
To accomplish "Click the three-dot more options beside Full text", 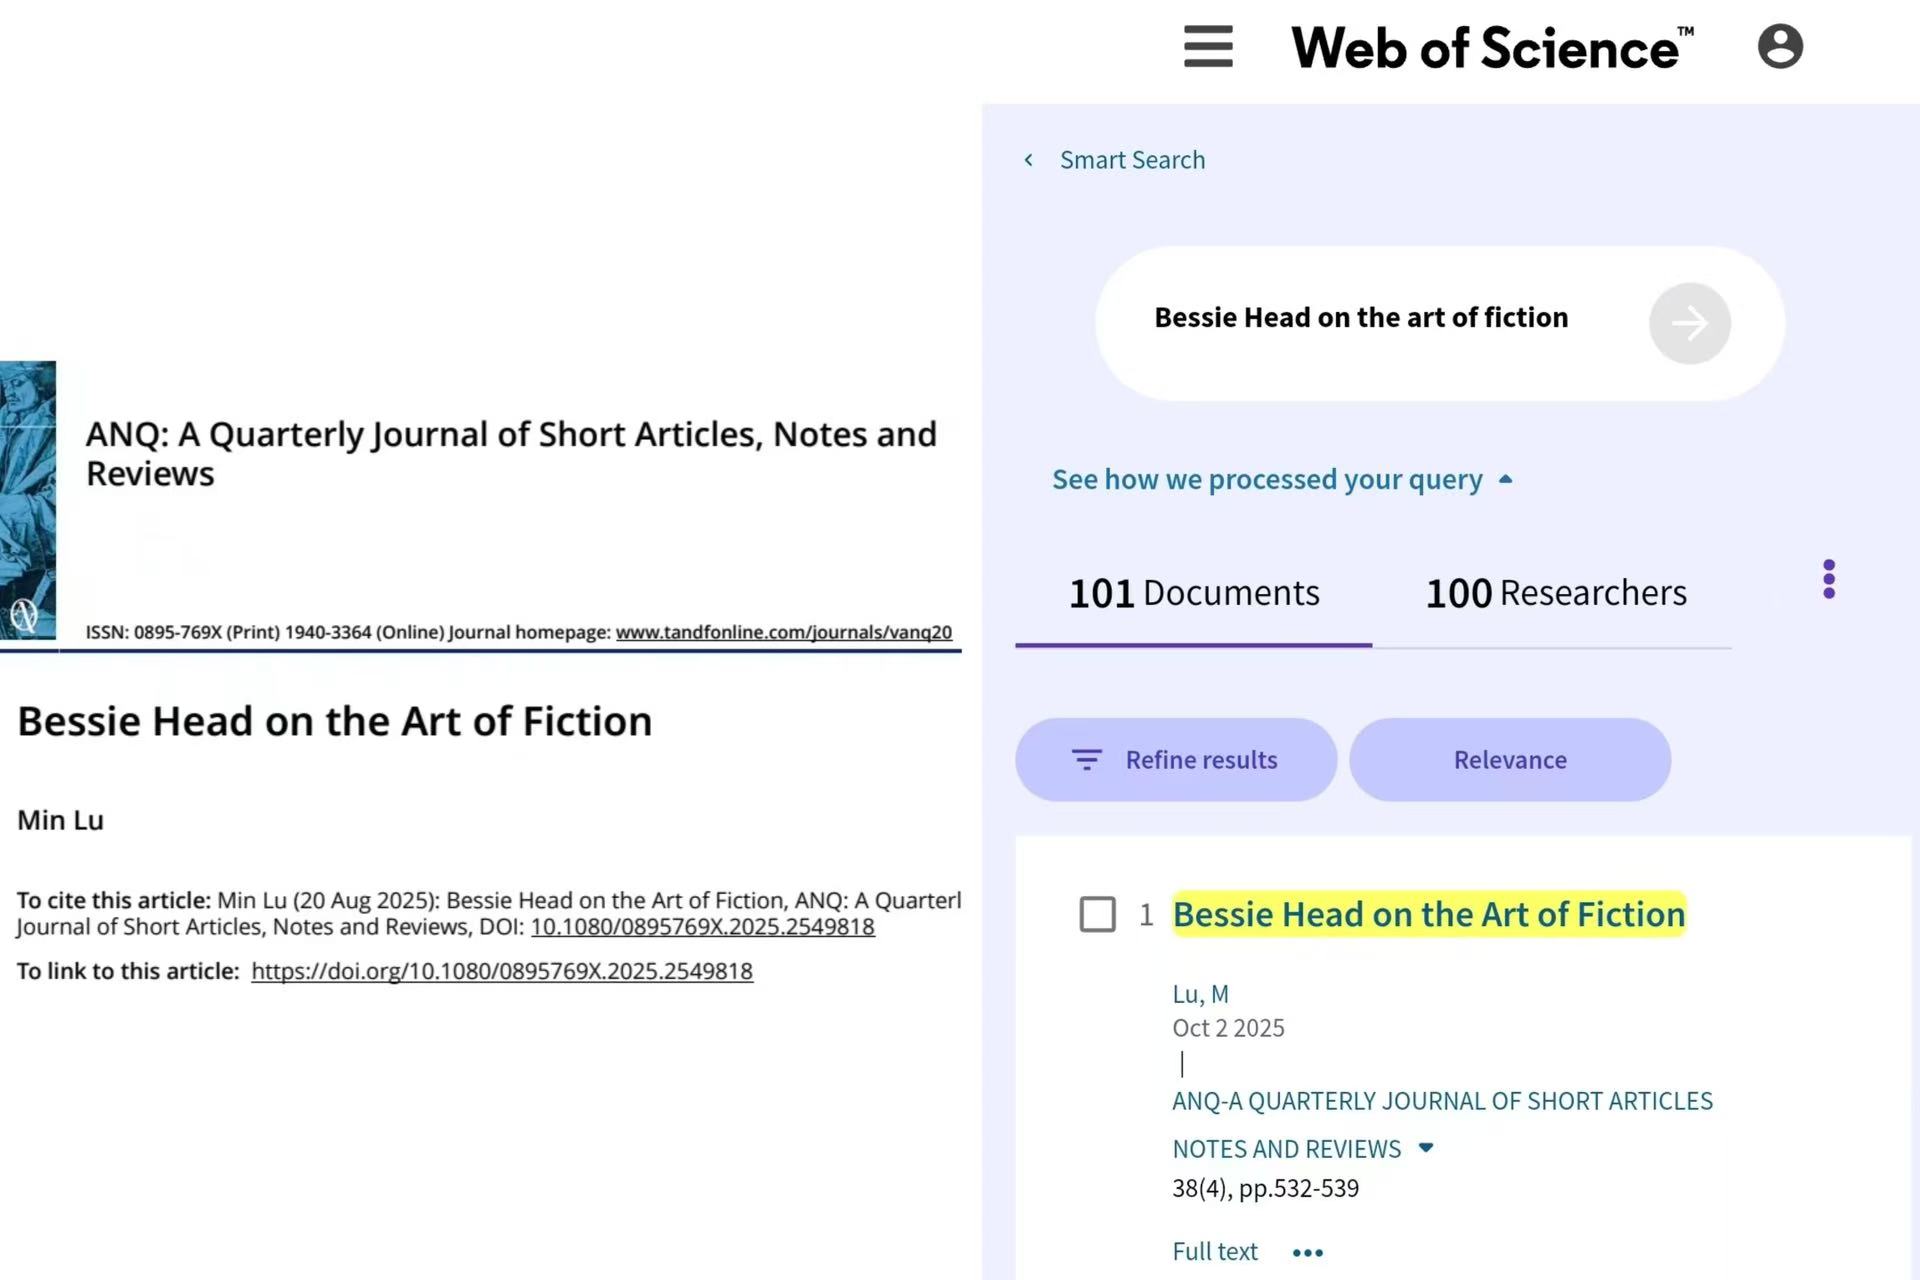I will [1307, 1252].
